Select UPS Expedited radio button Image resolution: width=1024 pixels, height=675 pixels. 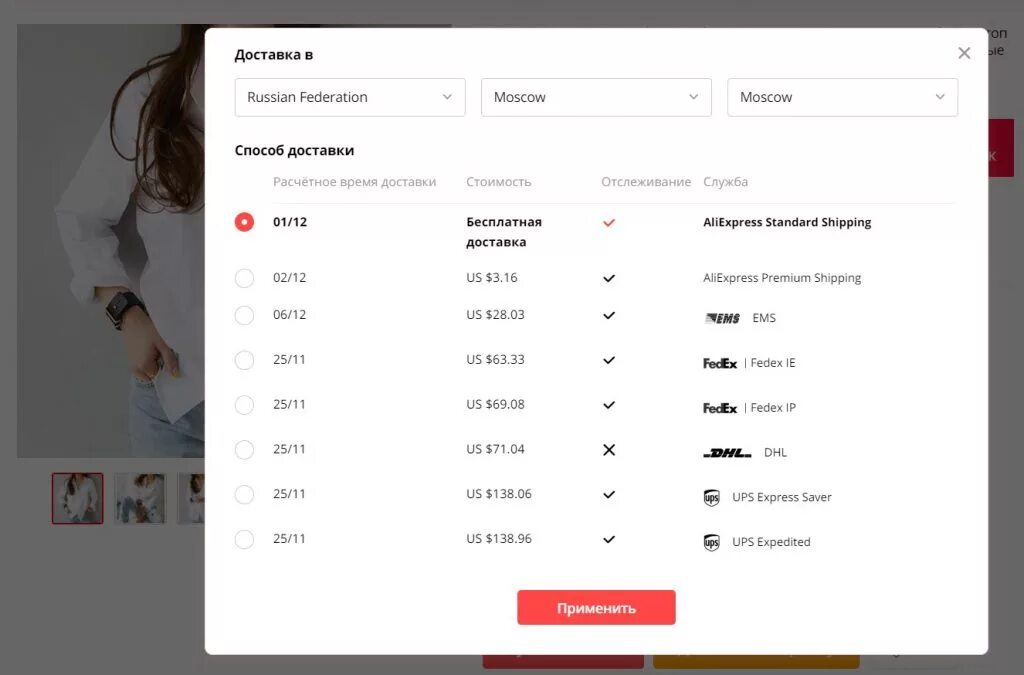coord(244,539)
